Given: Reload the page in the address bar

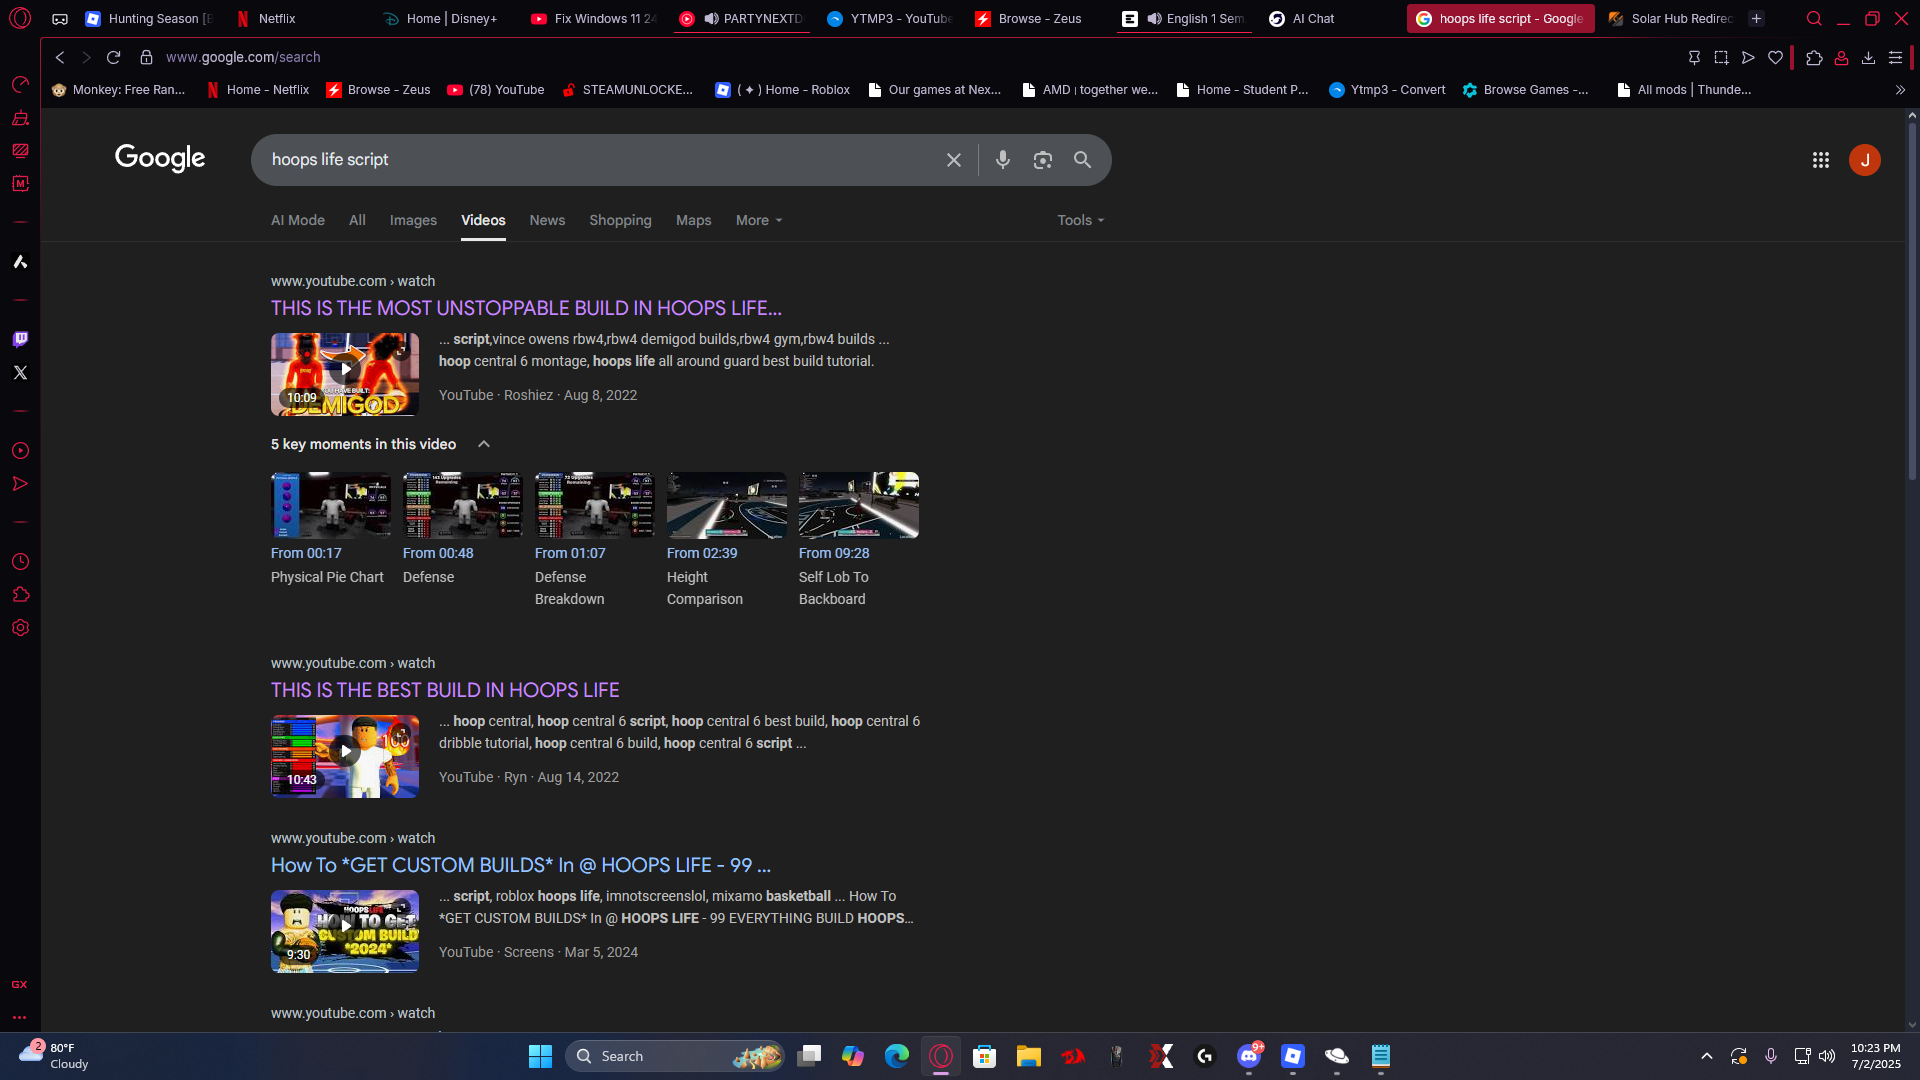Looking at the screenshot, I should pos(114,57).
